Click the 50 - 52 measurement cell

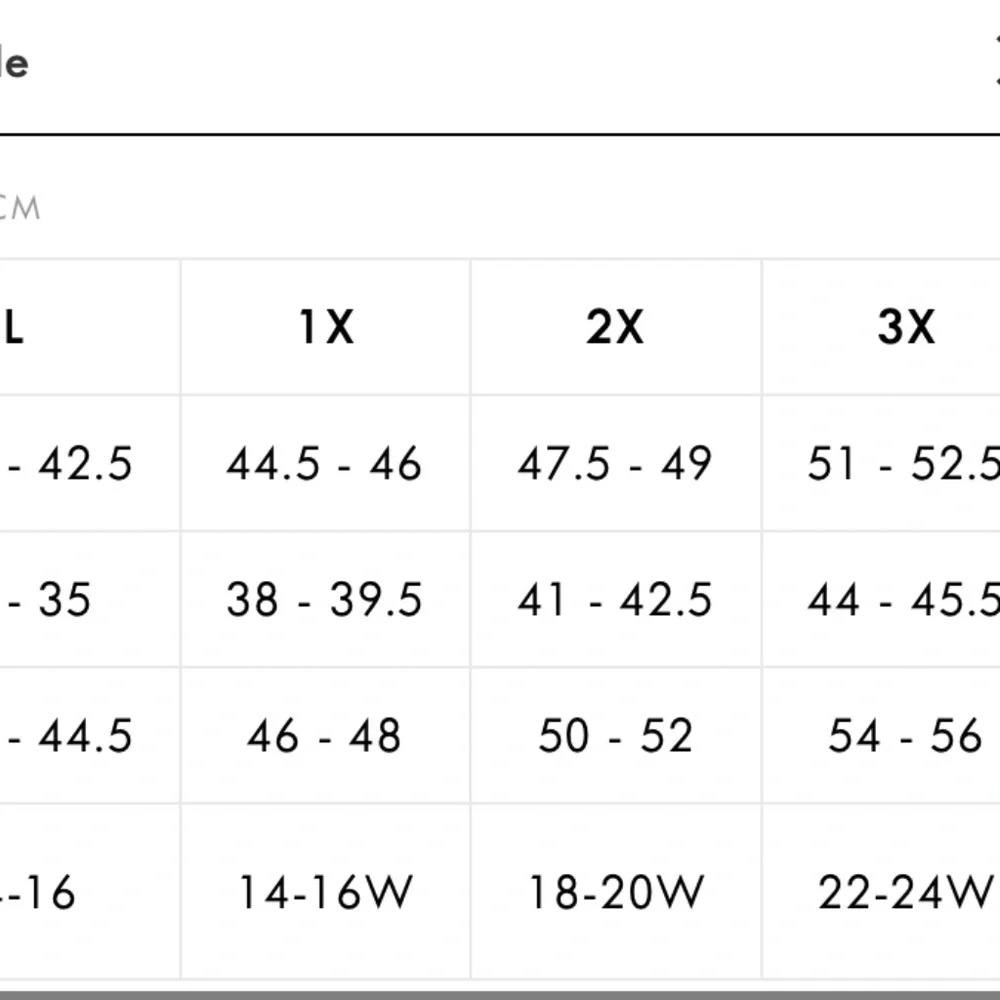click(615, 737)
